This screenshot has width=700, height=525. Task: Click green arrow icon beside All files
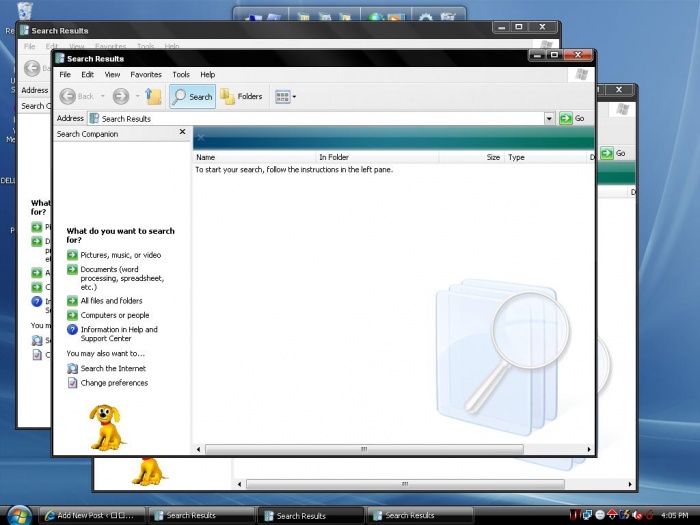point(72,301)
